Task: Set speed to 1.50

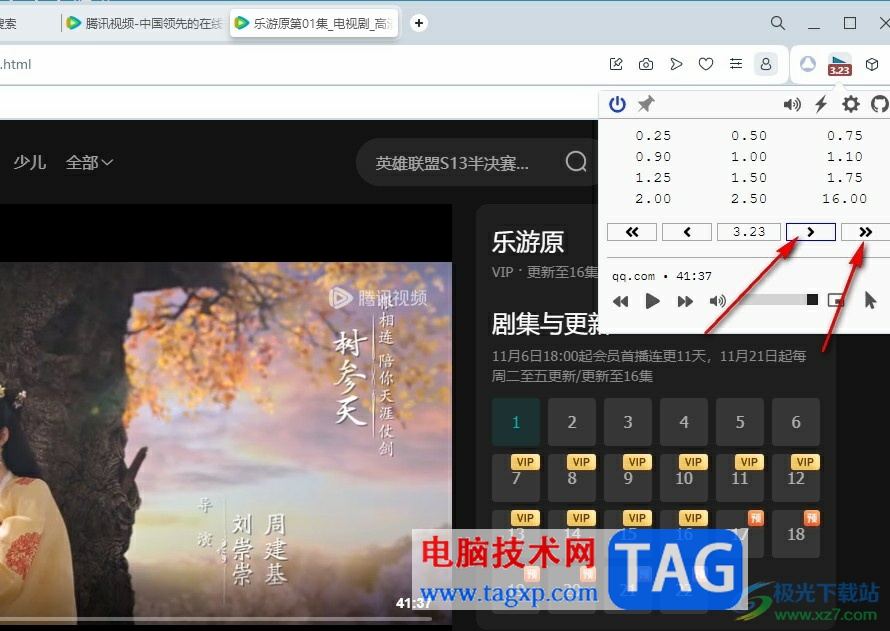Action: click(749, 178)
